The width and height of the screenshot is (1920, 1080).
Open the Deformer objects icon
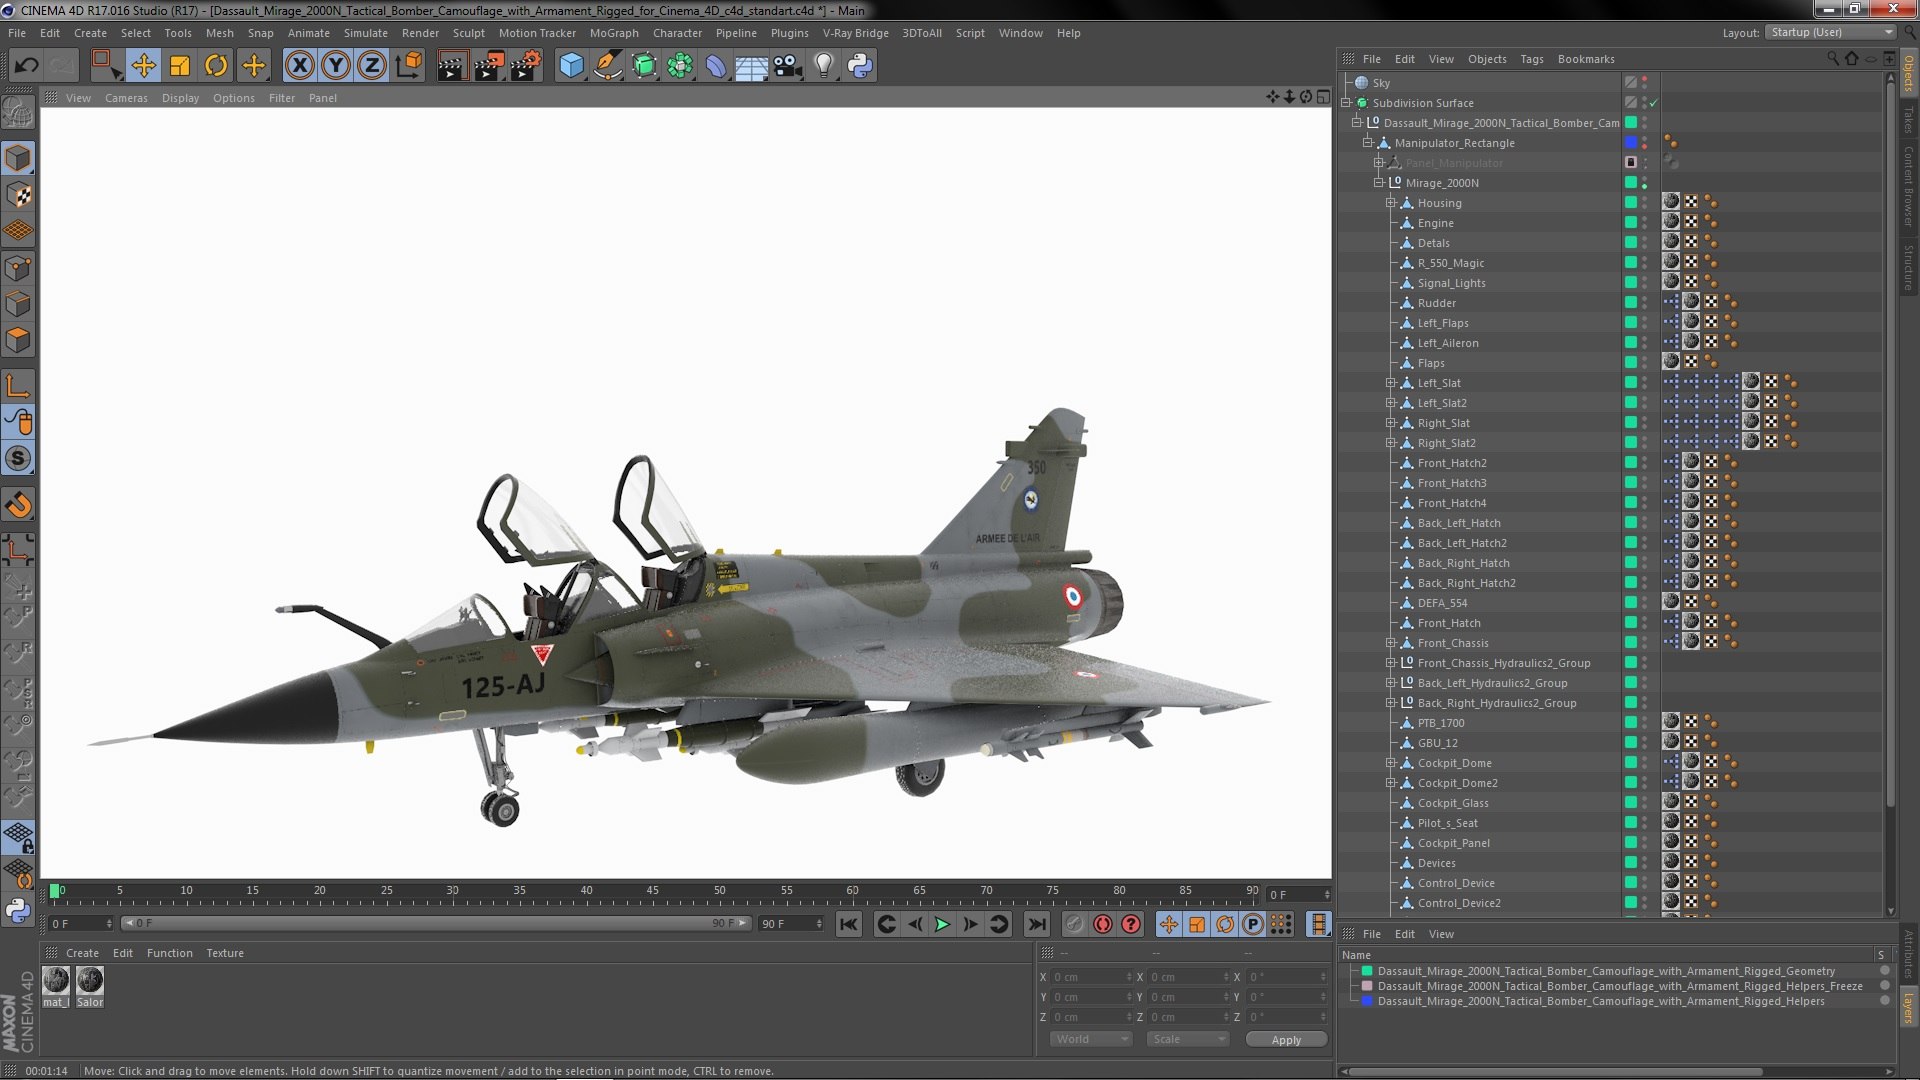point(716,66)
